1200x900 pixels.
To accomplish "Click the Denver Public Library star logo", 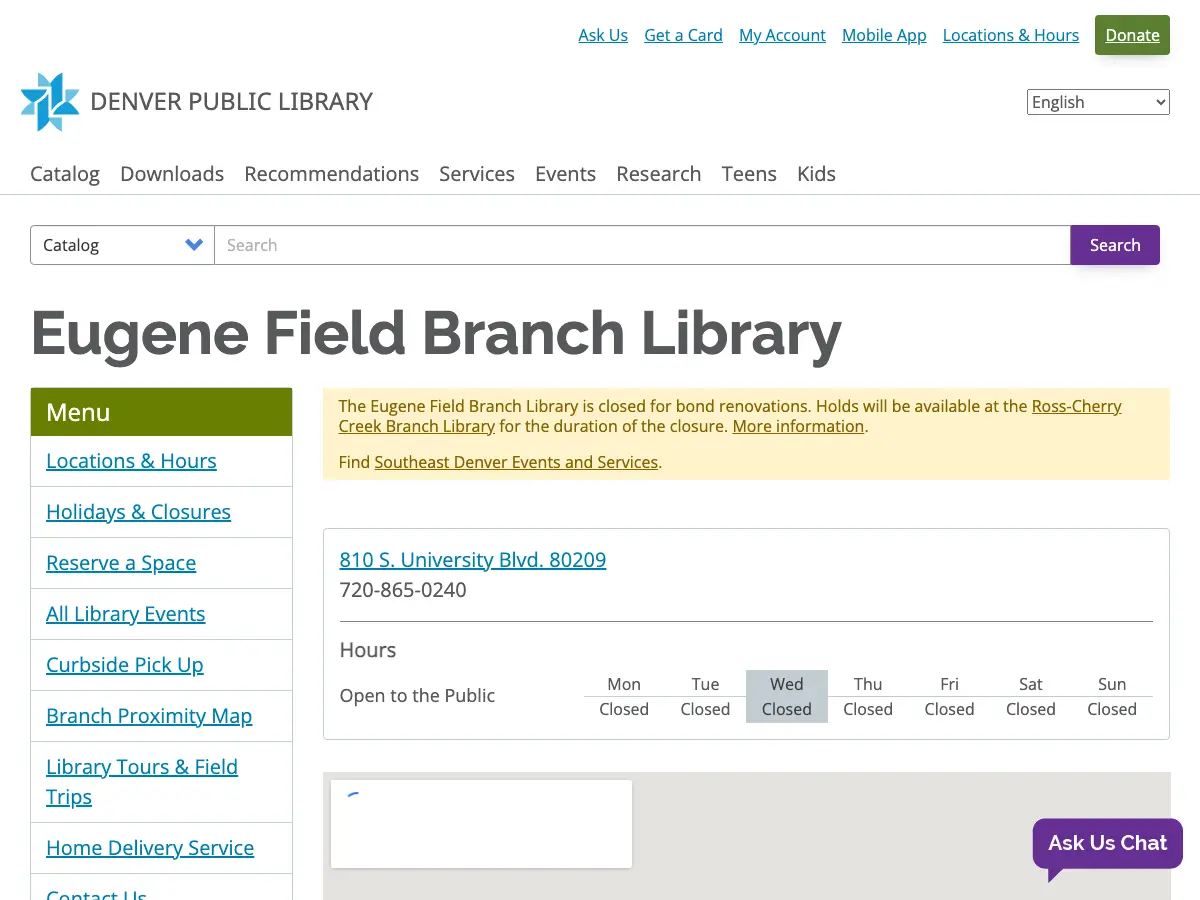I will point(50,102).
